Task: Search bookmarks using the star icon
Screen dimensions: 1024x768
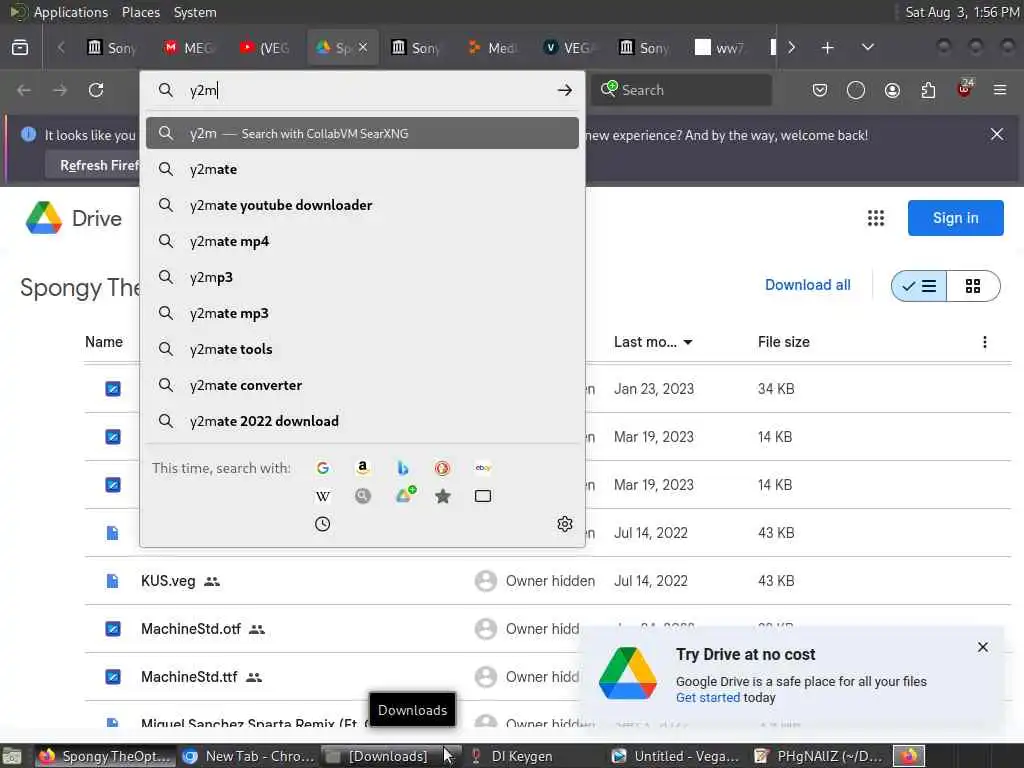Action: pyautogui.click(x=443, y=496)
